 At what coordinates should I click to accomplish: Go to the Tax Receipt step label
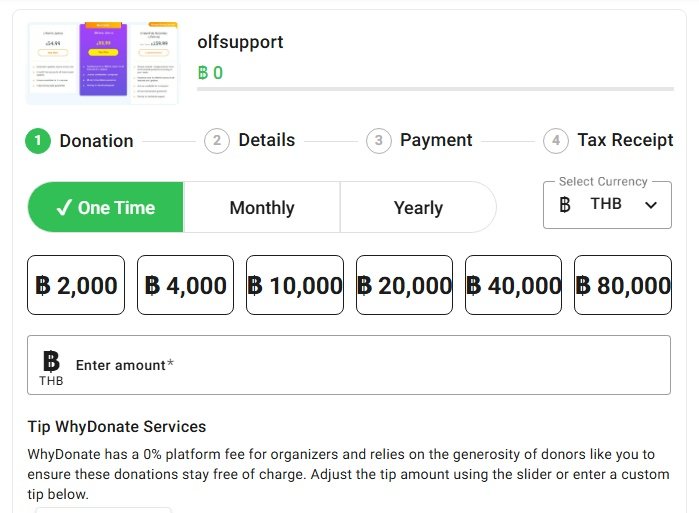625,140
